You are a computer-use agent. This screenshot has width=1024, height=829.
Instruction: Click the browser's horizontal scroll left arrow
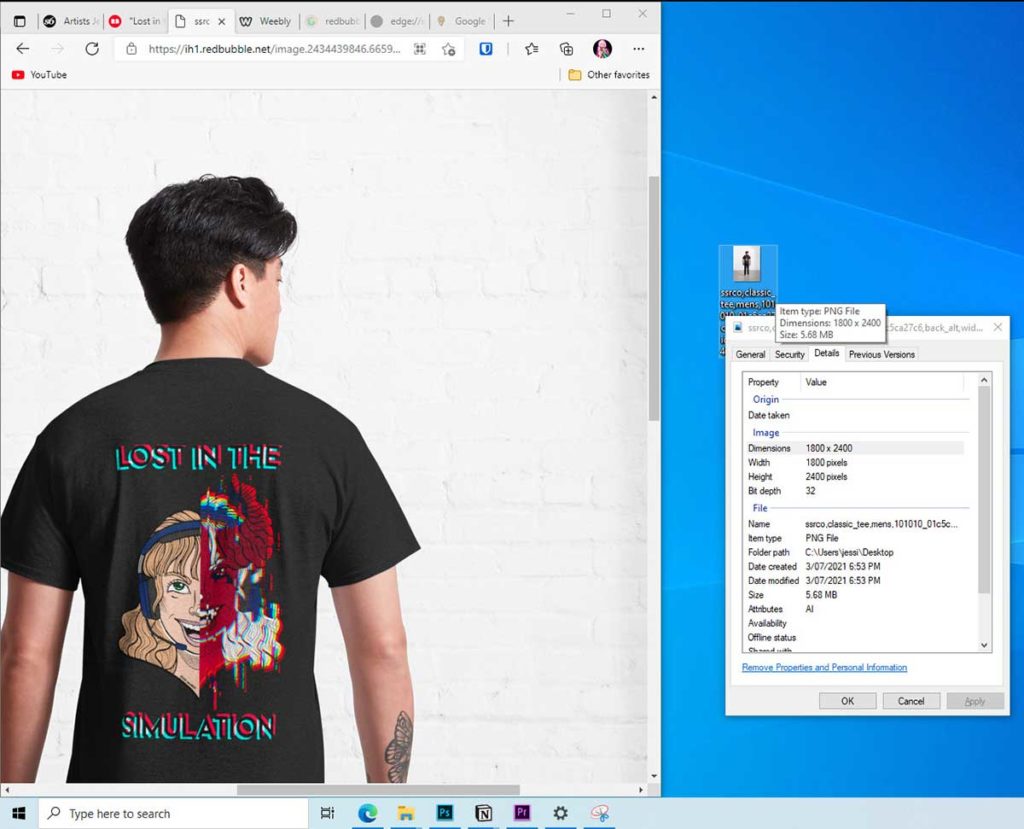click(x=7, y=790)
